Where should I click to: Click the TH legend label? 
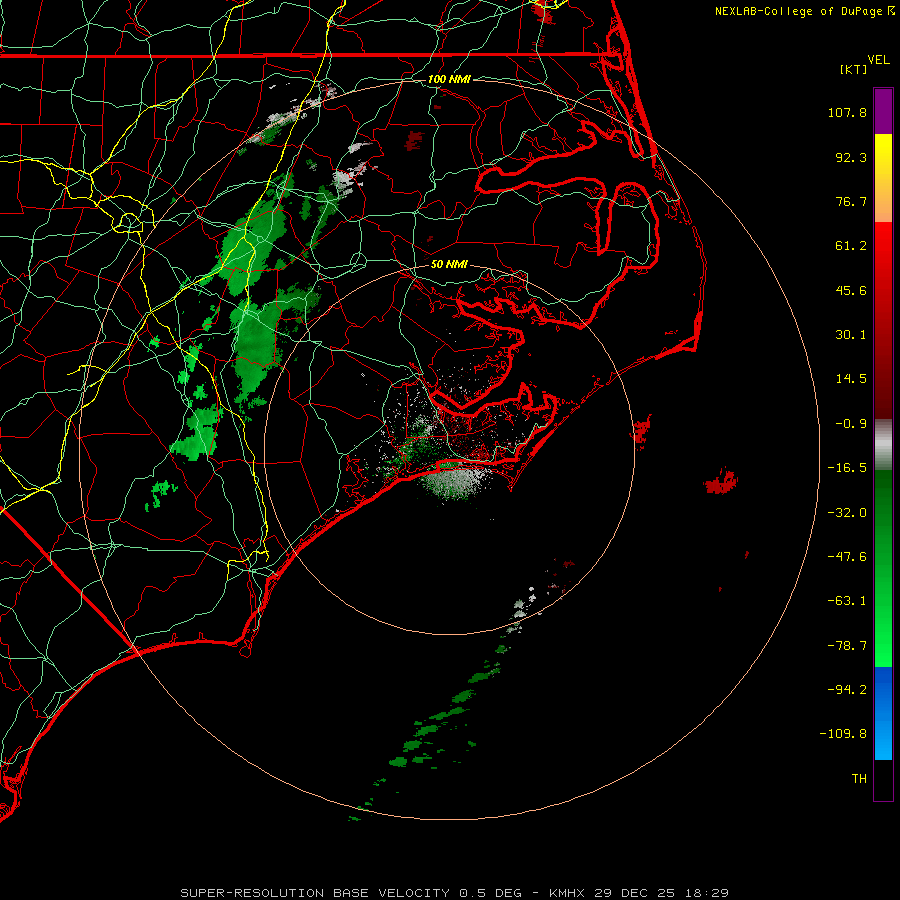(x=859, y=779)
